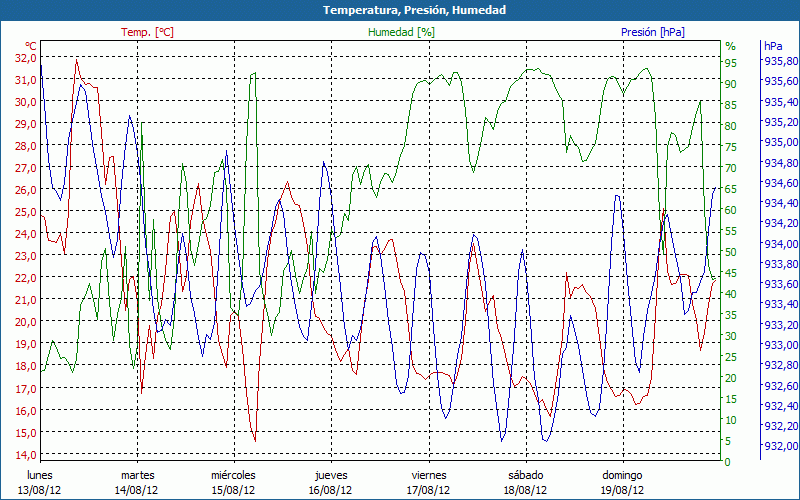Click the % unit on the humidity axis
This screenshot has width=800, height=500.
[730, 46]
